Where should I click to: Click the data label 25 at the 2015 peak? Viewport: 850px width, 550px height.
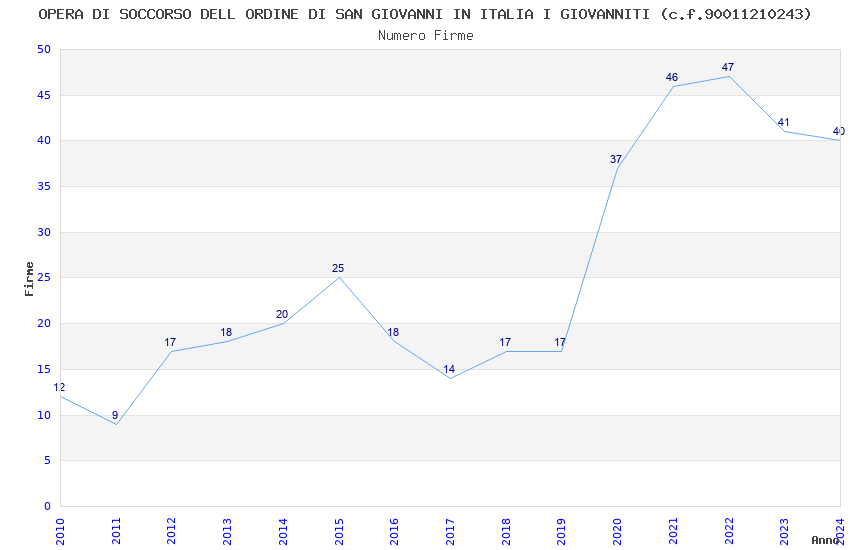click(x=338, y=268)
